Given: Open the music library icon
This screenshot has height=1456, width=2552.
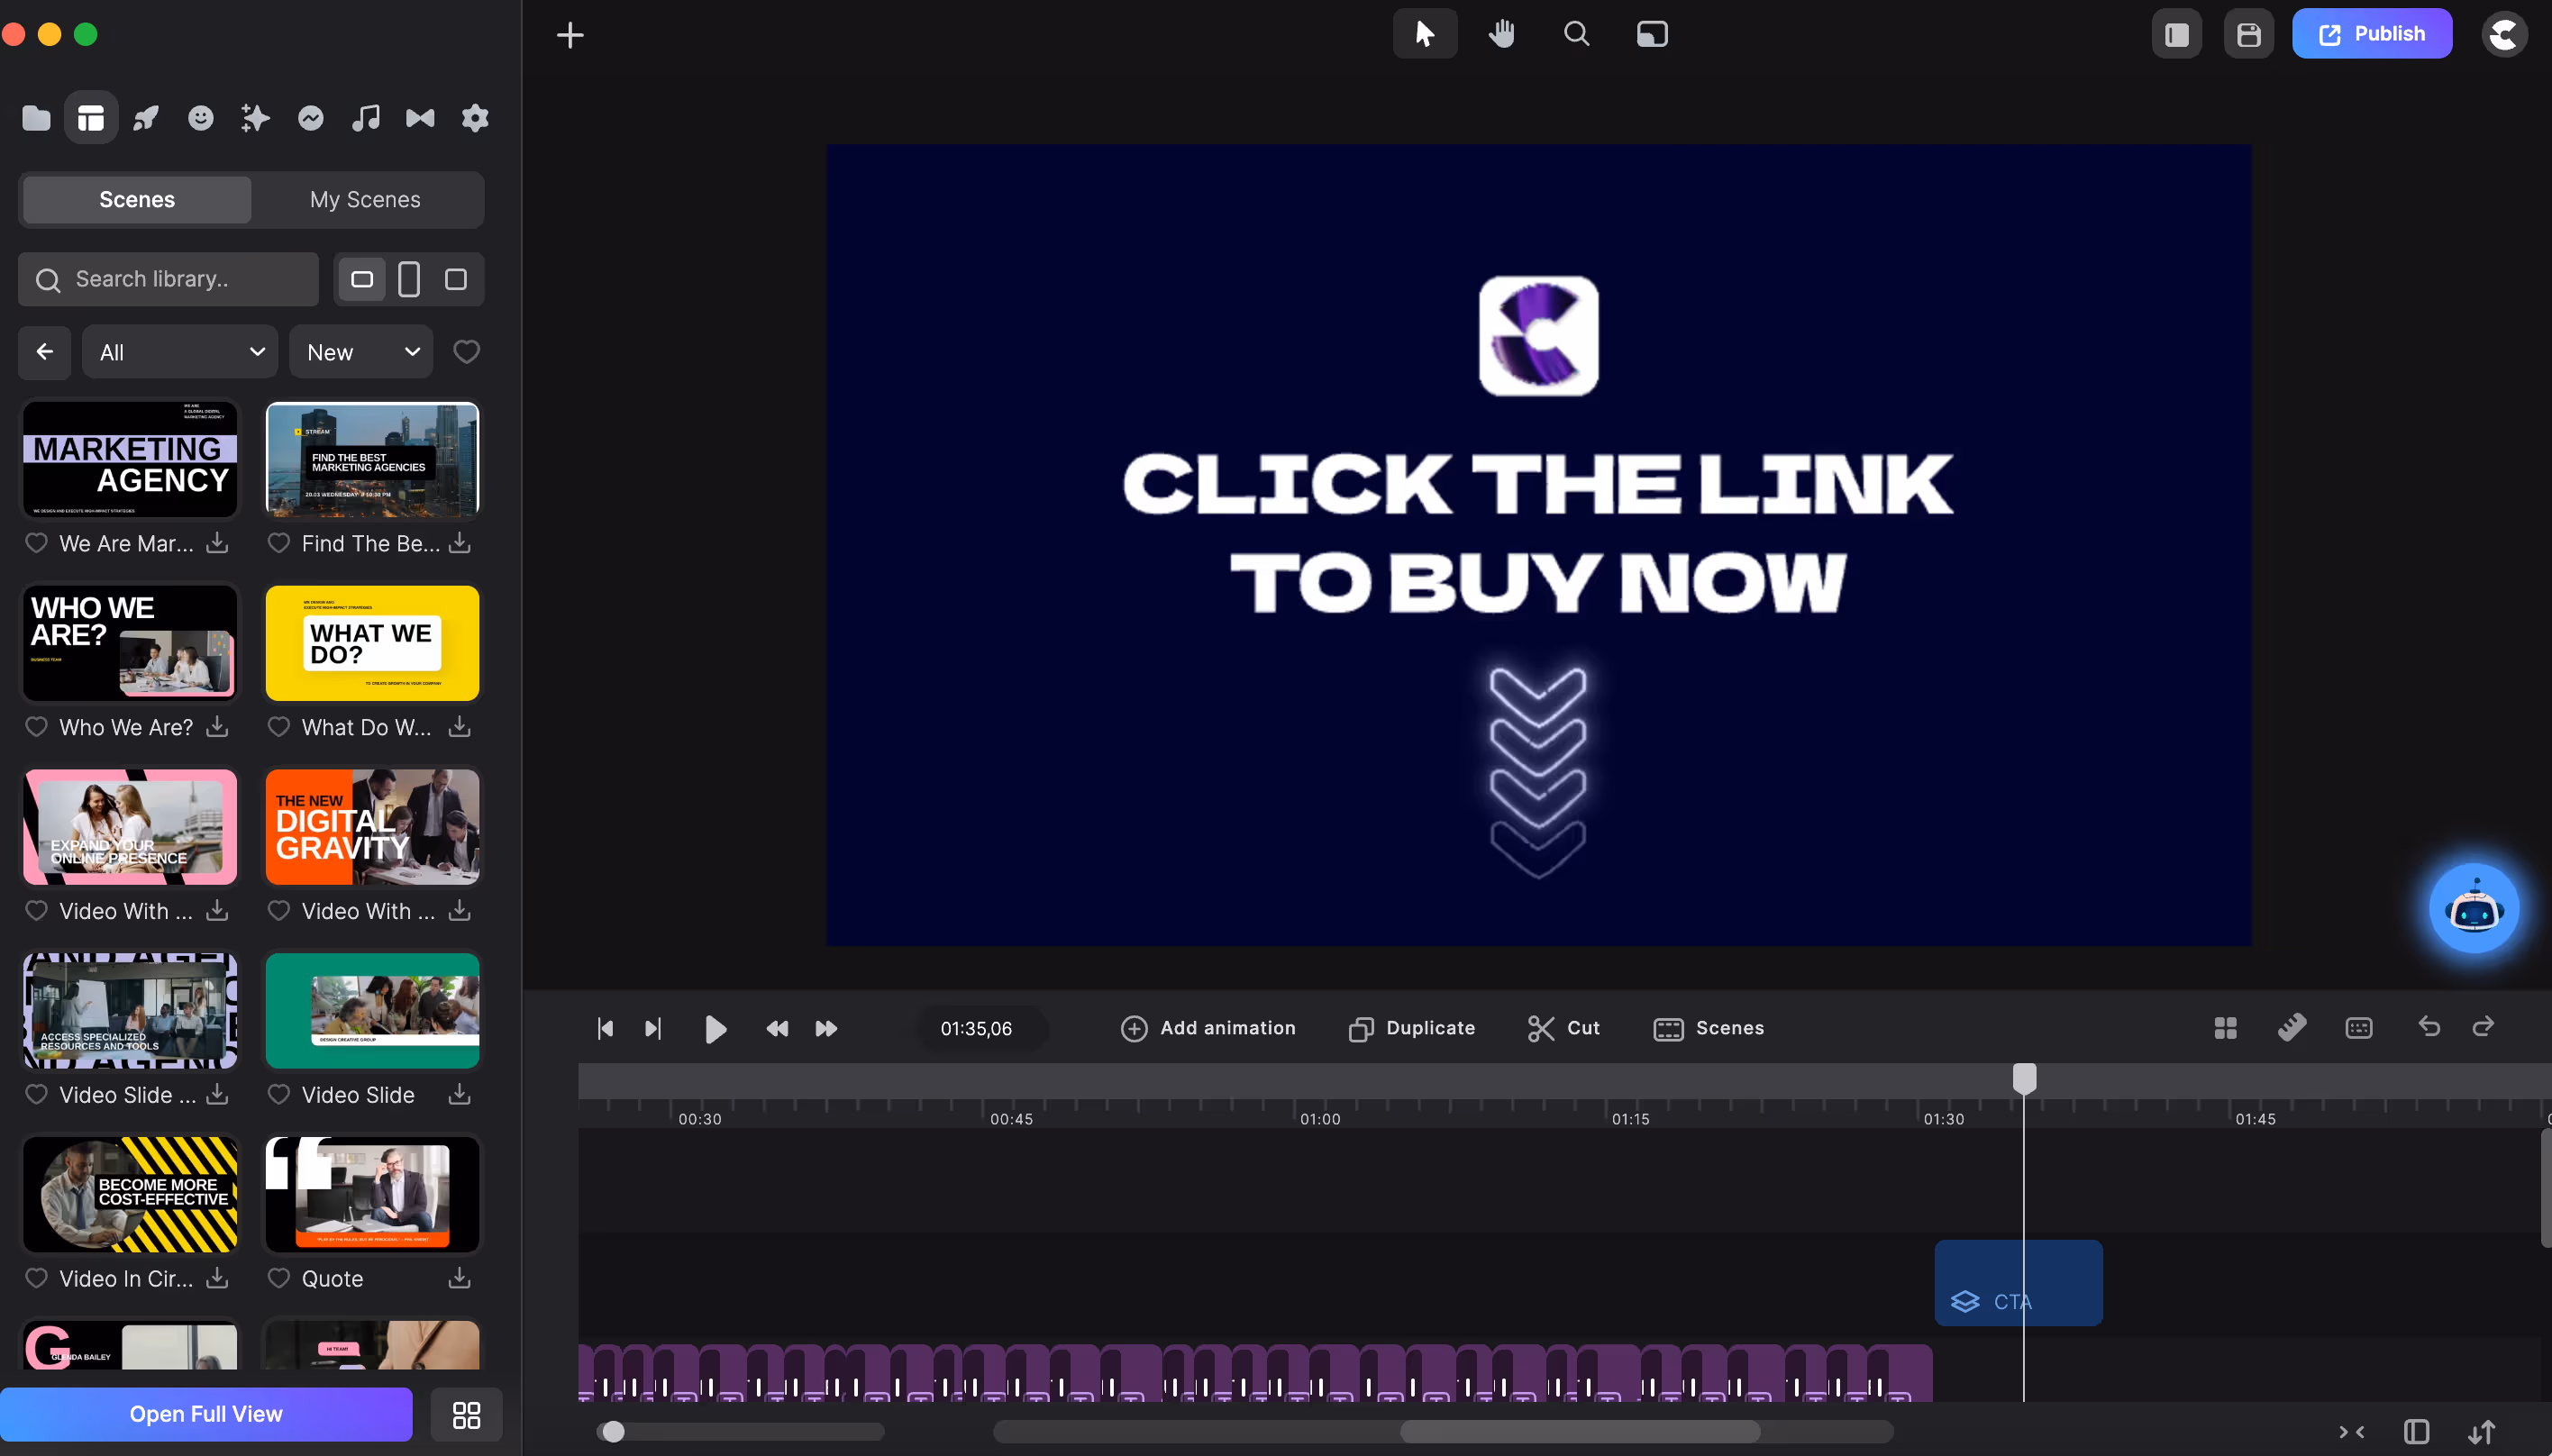Looking at the screenshot, I should pyautogui.click(x=365, y=118).
